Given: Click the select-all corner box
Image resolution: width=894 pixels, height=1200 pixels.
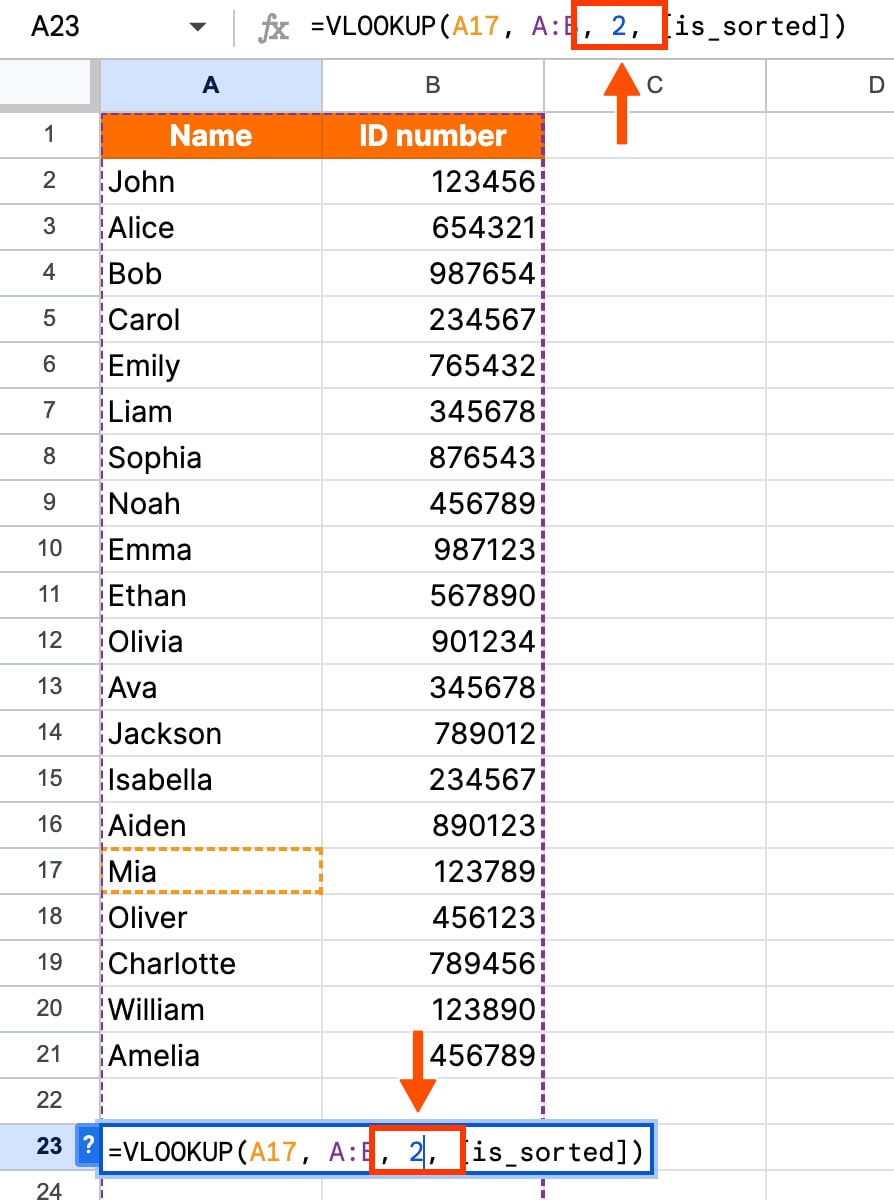Looking at the screenshot, I should coord(49,86).
